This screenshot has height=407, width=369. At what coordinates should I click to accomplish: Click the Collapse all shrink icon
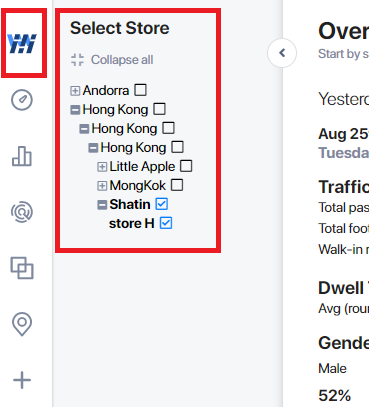tap(77, 60)
